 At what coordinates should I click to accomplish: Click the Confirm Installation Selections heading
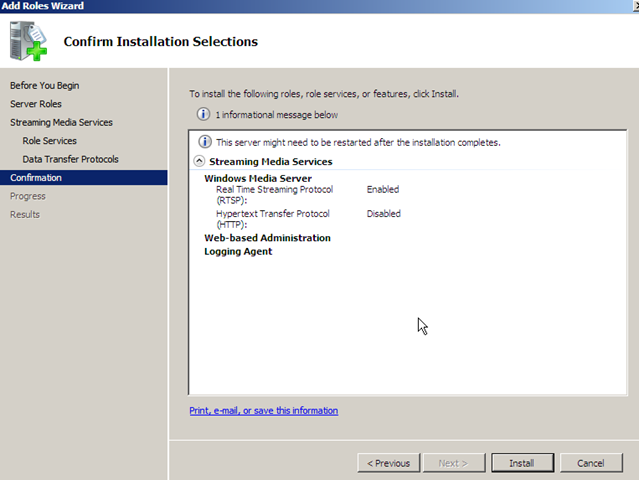click(161, 42)
